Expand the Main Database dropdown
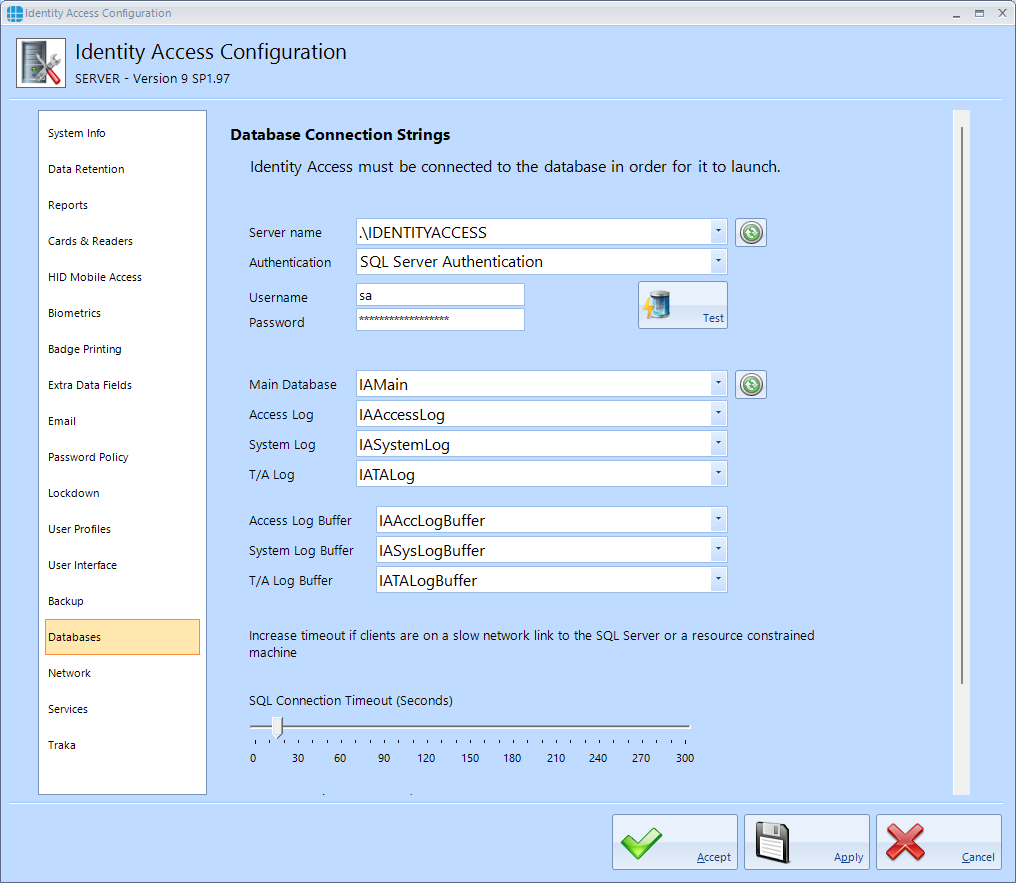The image size is (1016, 883). (718, 384)
